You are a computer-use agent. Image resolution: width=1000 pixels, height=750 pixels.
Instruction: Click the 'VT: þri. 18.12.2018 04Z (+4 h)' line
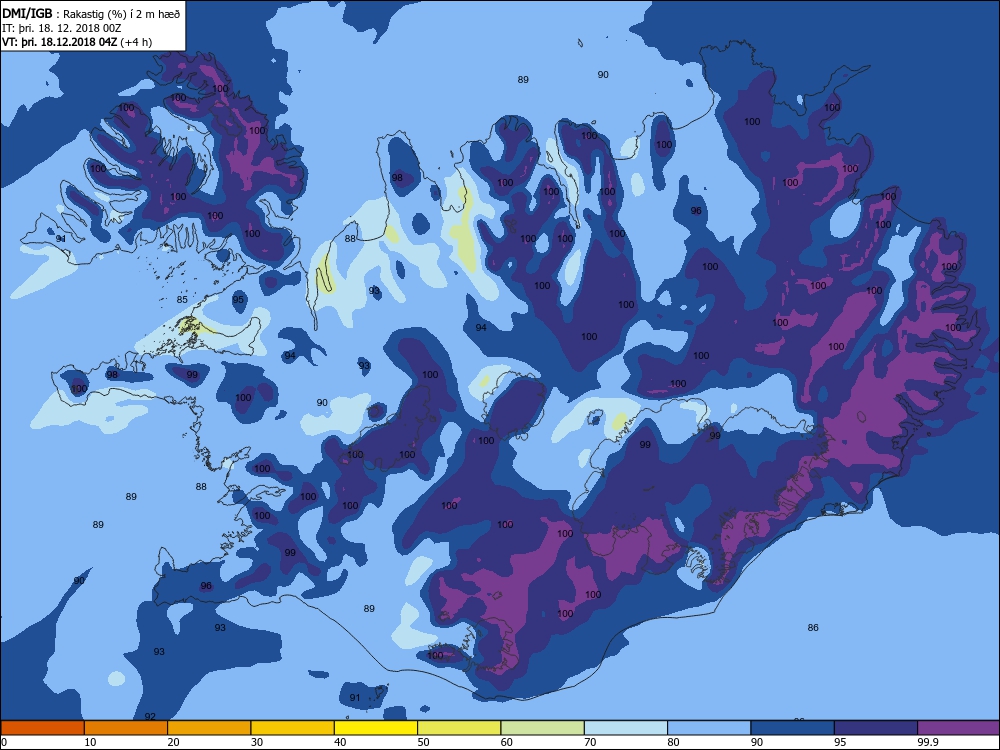[x=77, y=42]
